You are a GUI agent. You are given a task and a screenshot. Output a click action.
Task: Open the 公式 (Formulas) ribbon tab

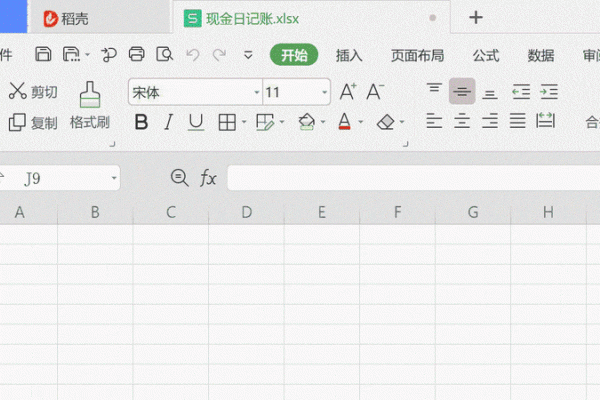pyautogui.click(x=486, y=56)
